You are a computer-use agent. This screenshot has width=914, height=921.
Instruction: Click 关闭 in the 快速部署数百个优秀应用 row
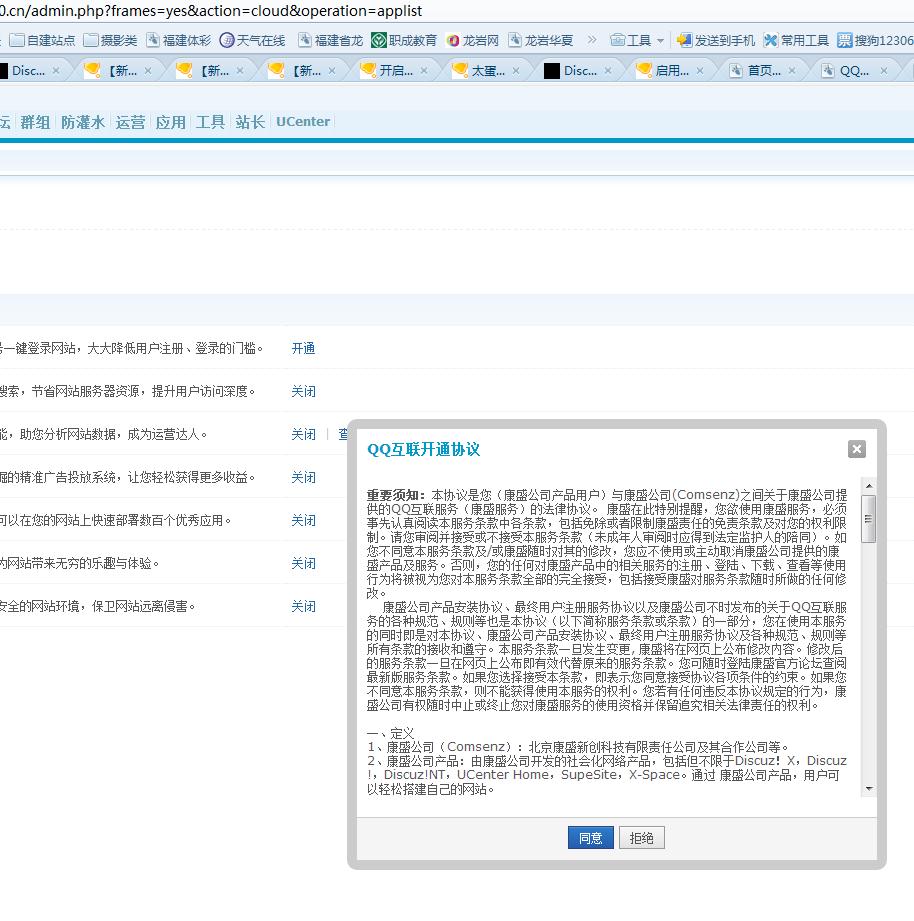[x=303, y=520]
